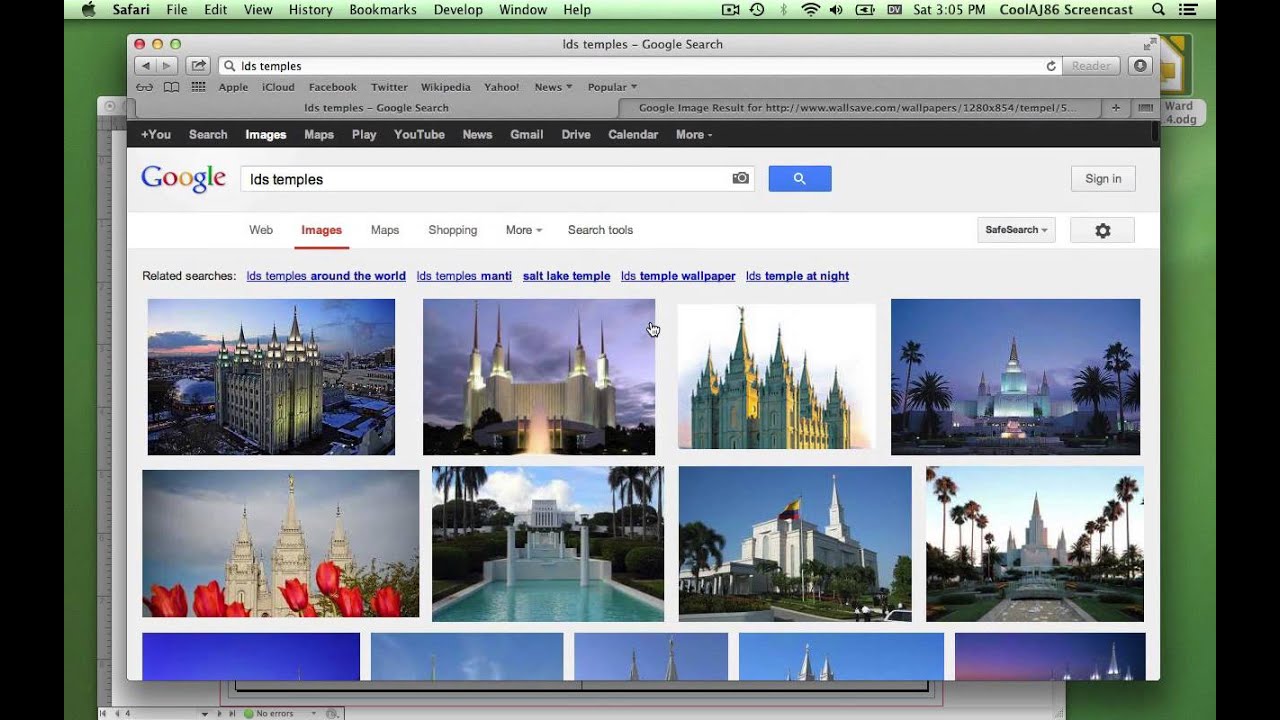The image size is (1280, 720).
Task: Open the Window menu
Action: pyautogui.click(x=523, y=9)
